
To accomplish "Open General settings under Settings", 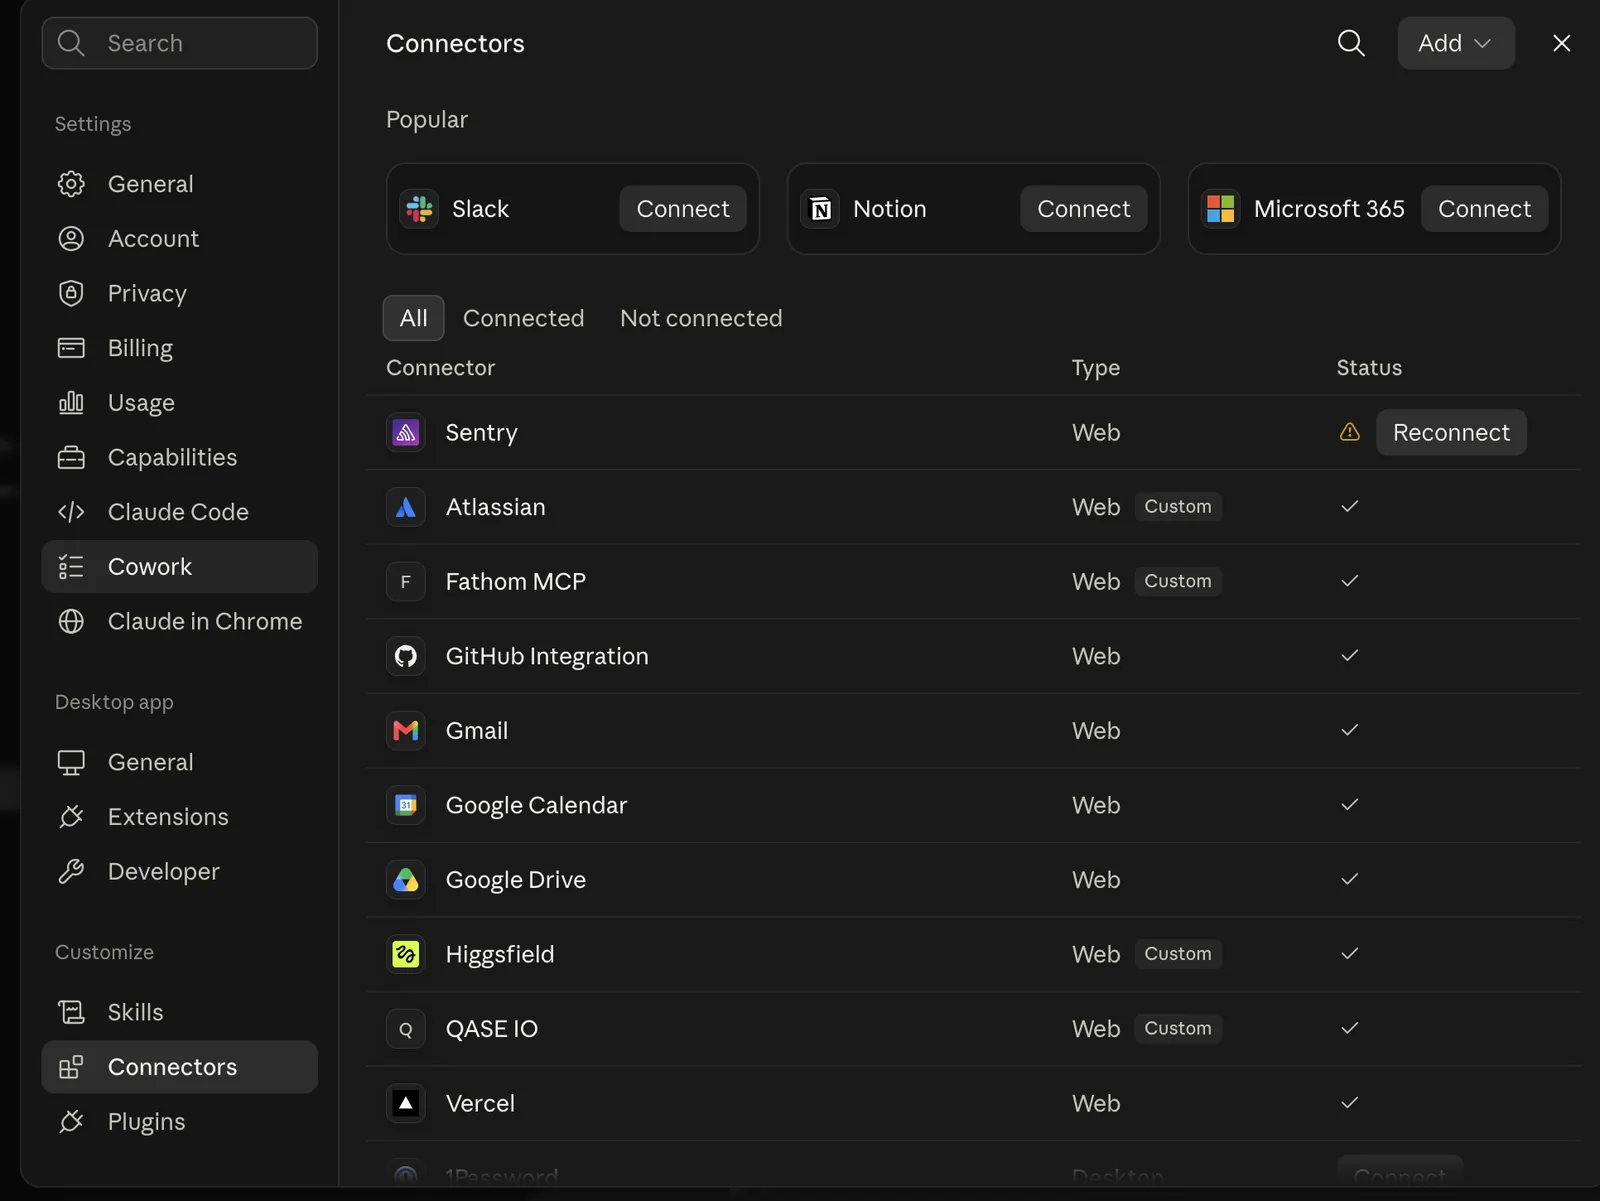I will pos(180,184).
